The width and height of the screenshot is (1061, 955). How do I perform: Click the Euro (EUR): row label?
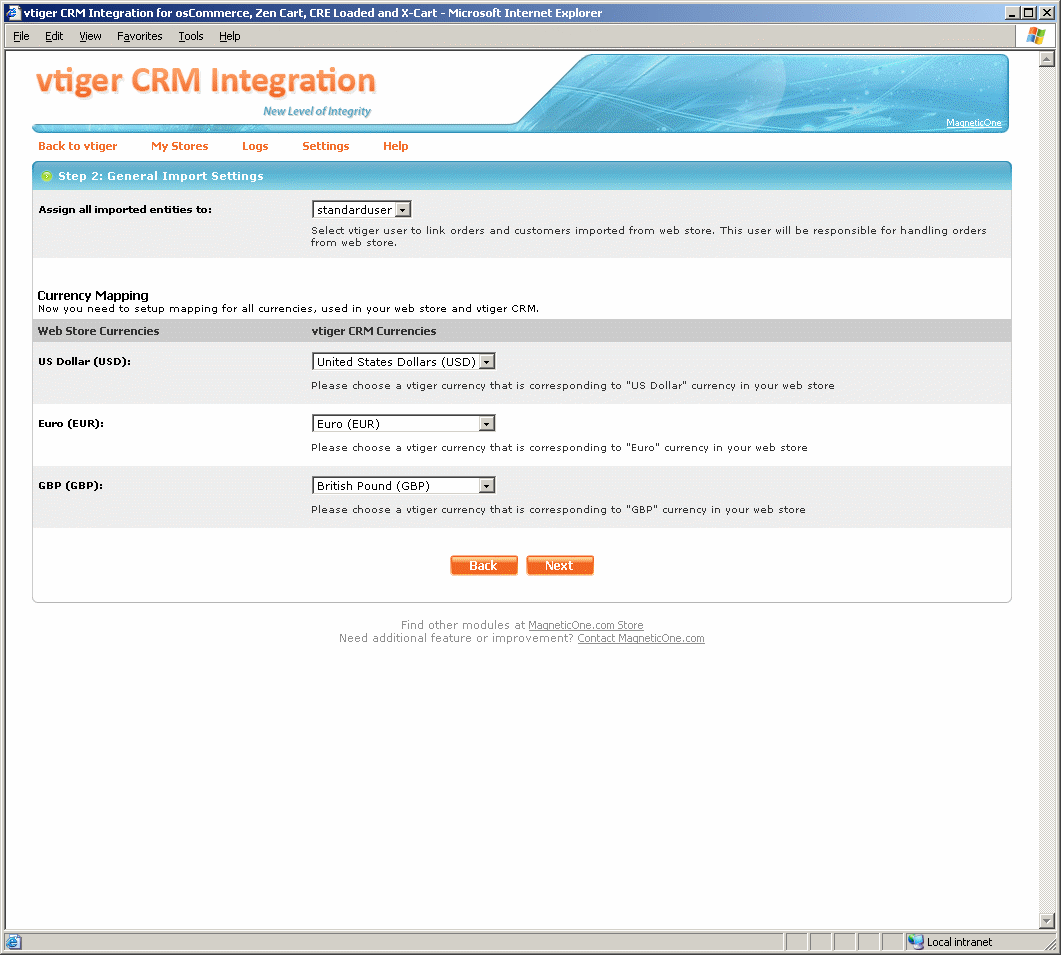coord(71,424)
